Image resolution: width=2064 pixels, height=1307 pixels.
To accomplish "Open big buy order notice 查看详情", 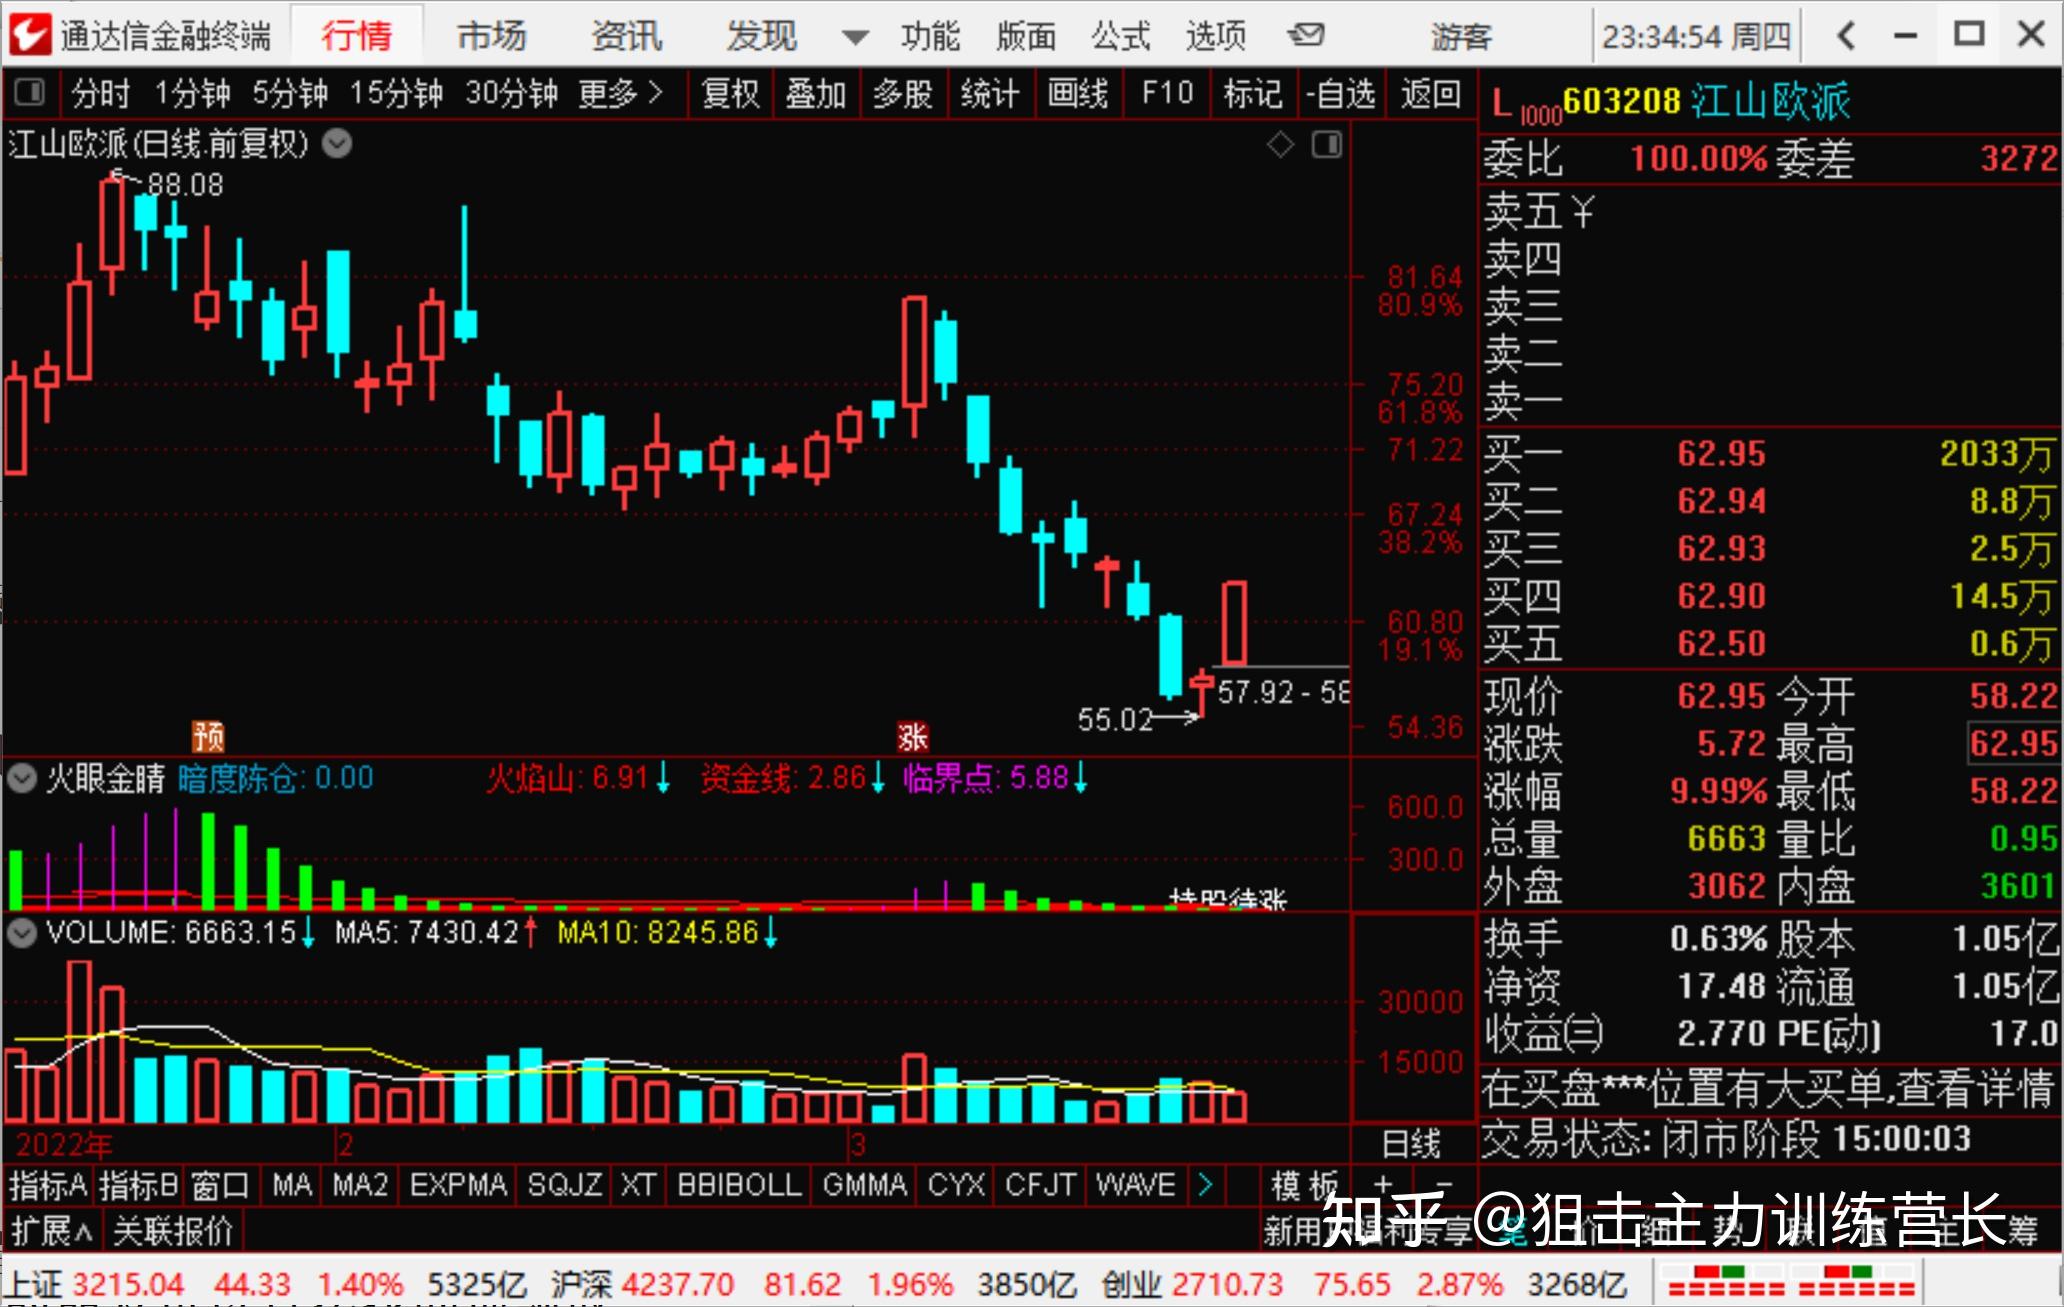I will tap(1767, 1089).
